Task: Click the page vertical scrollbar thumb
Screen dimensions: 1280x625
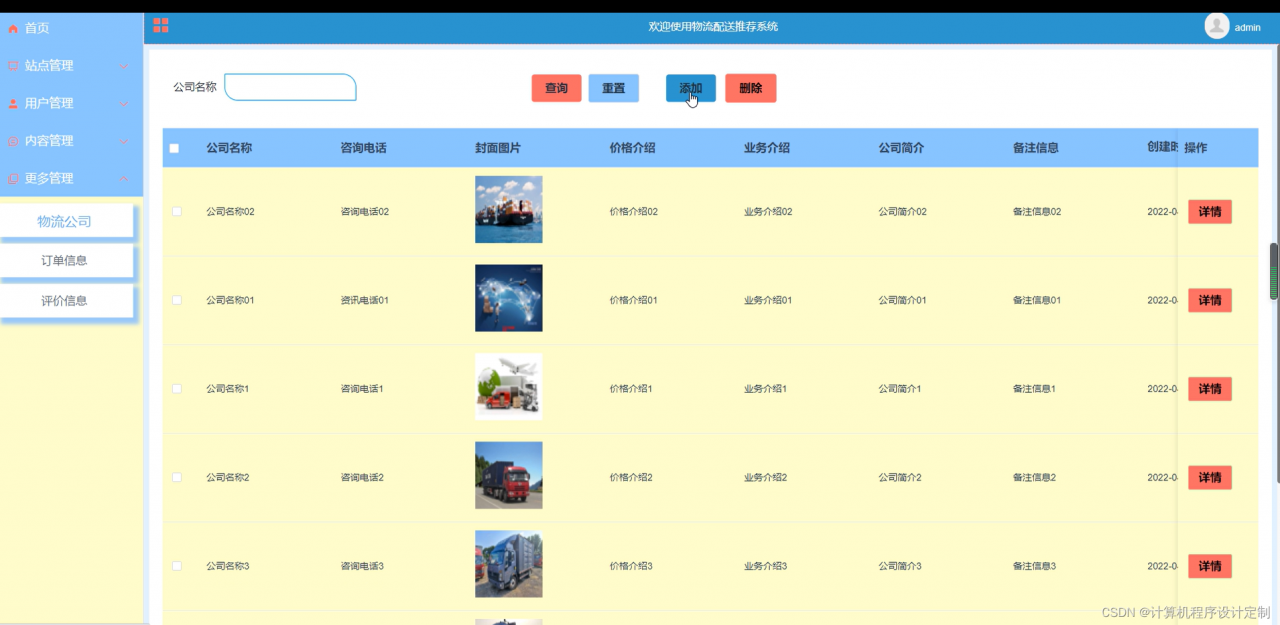Action: point(1274,271)
